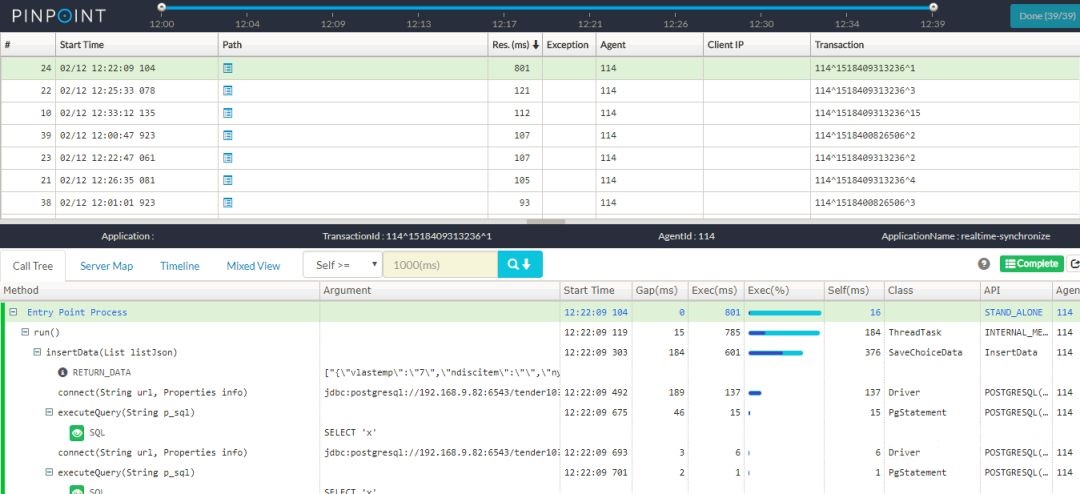Screen dimensions: 1080x494
Task: Click the Exec(ms) column header
Action: (x=715, y=291)
